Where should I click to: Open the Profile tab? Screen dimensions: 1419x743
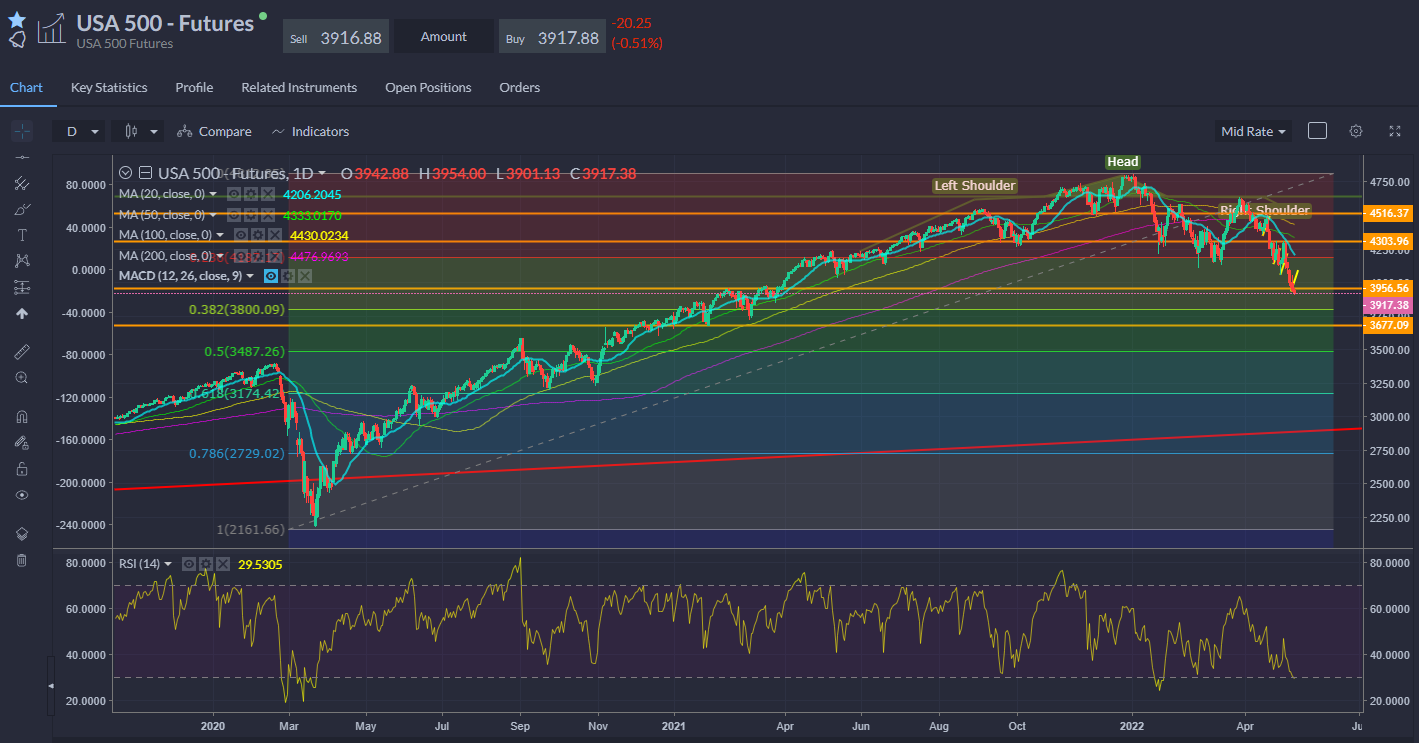(194, 87)
